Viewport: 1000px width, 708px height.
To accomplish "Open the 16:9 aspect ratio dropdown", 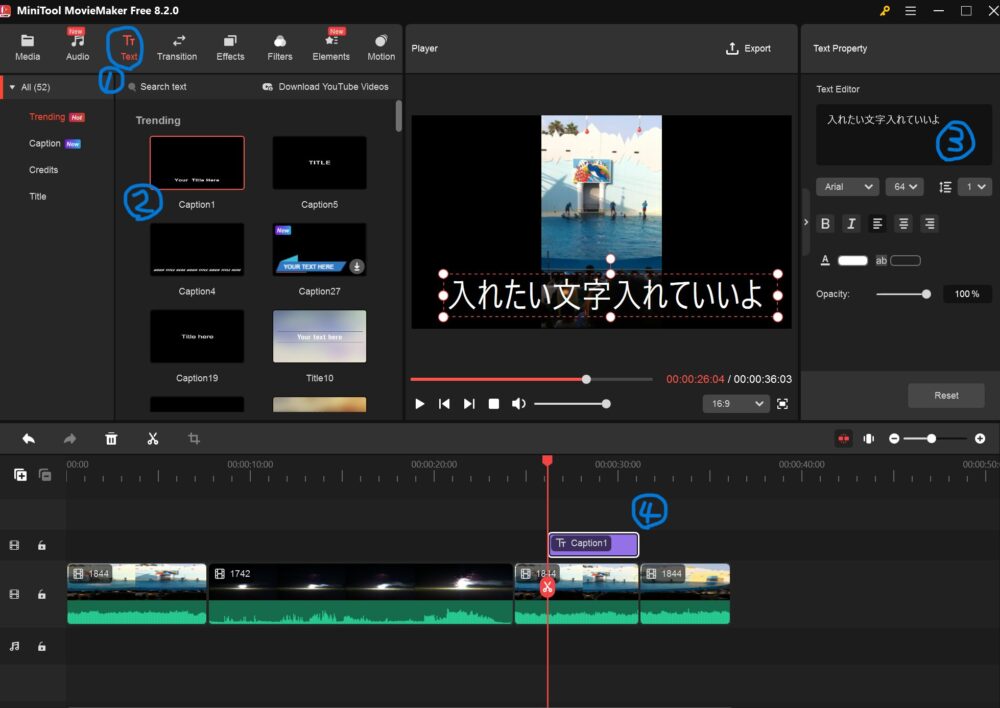I will point(735,404).
